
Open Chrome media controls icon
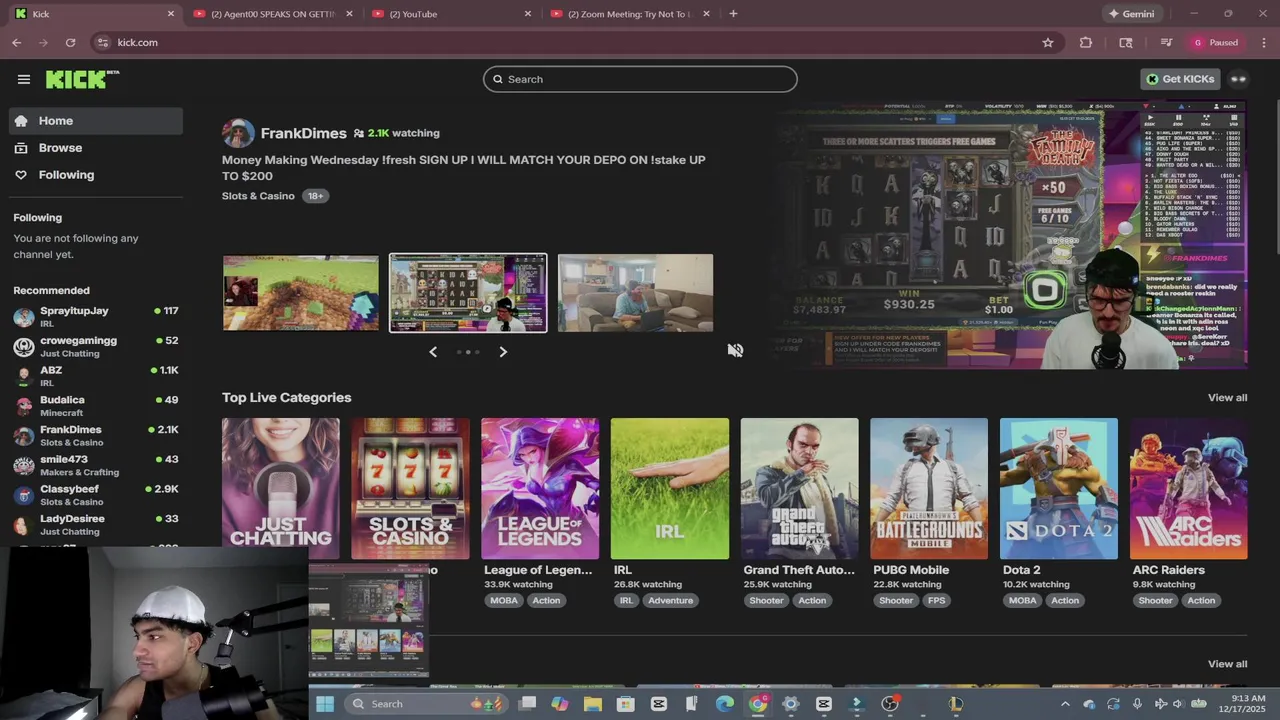point(1166,43)
